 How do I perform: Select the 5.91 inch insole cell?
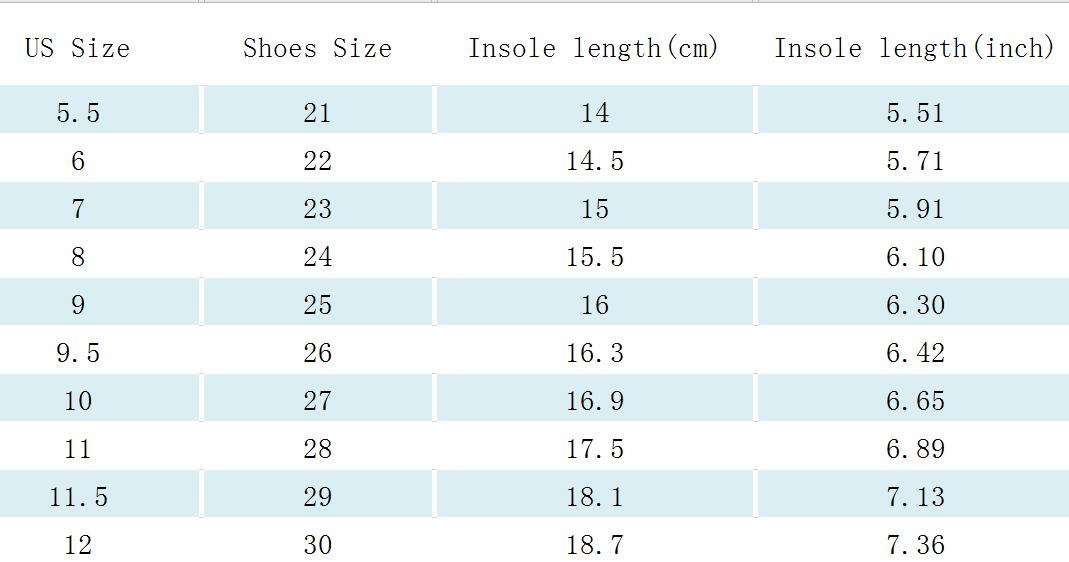[x=915, y=209]
